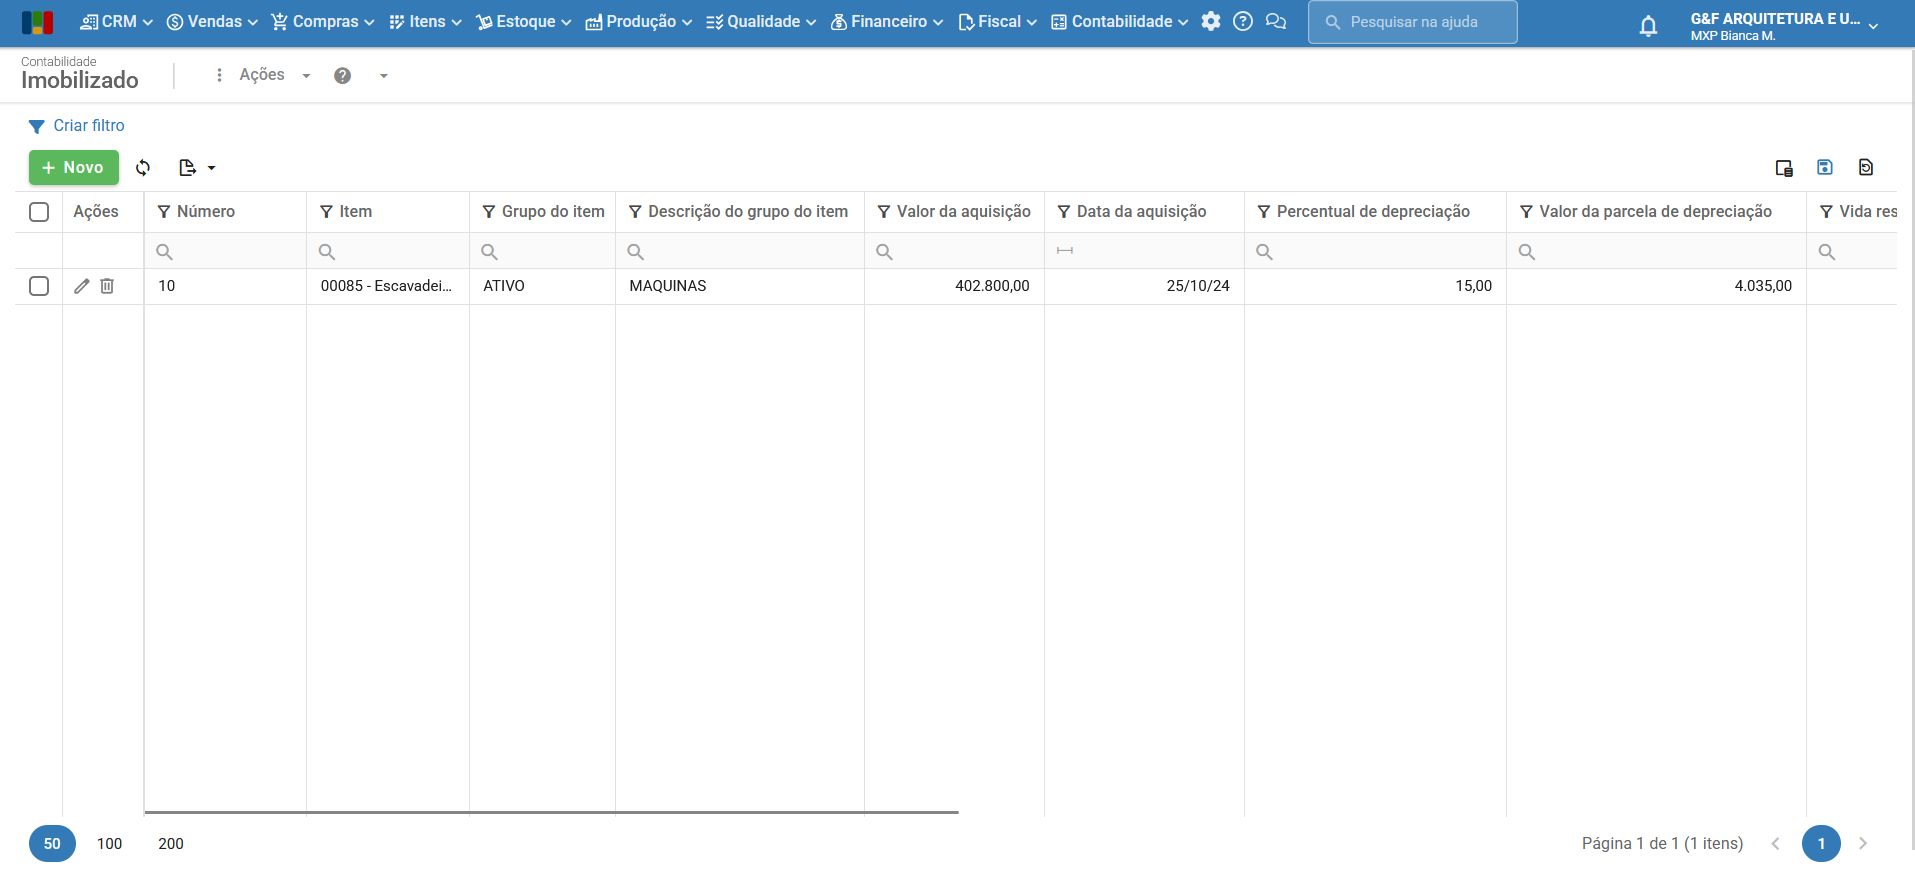The image size is (1915, 876).
Task: Open the Financeiro menu
Action: [886, 21]
